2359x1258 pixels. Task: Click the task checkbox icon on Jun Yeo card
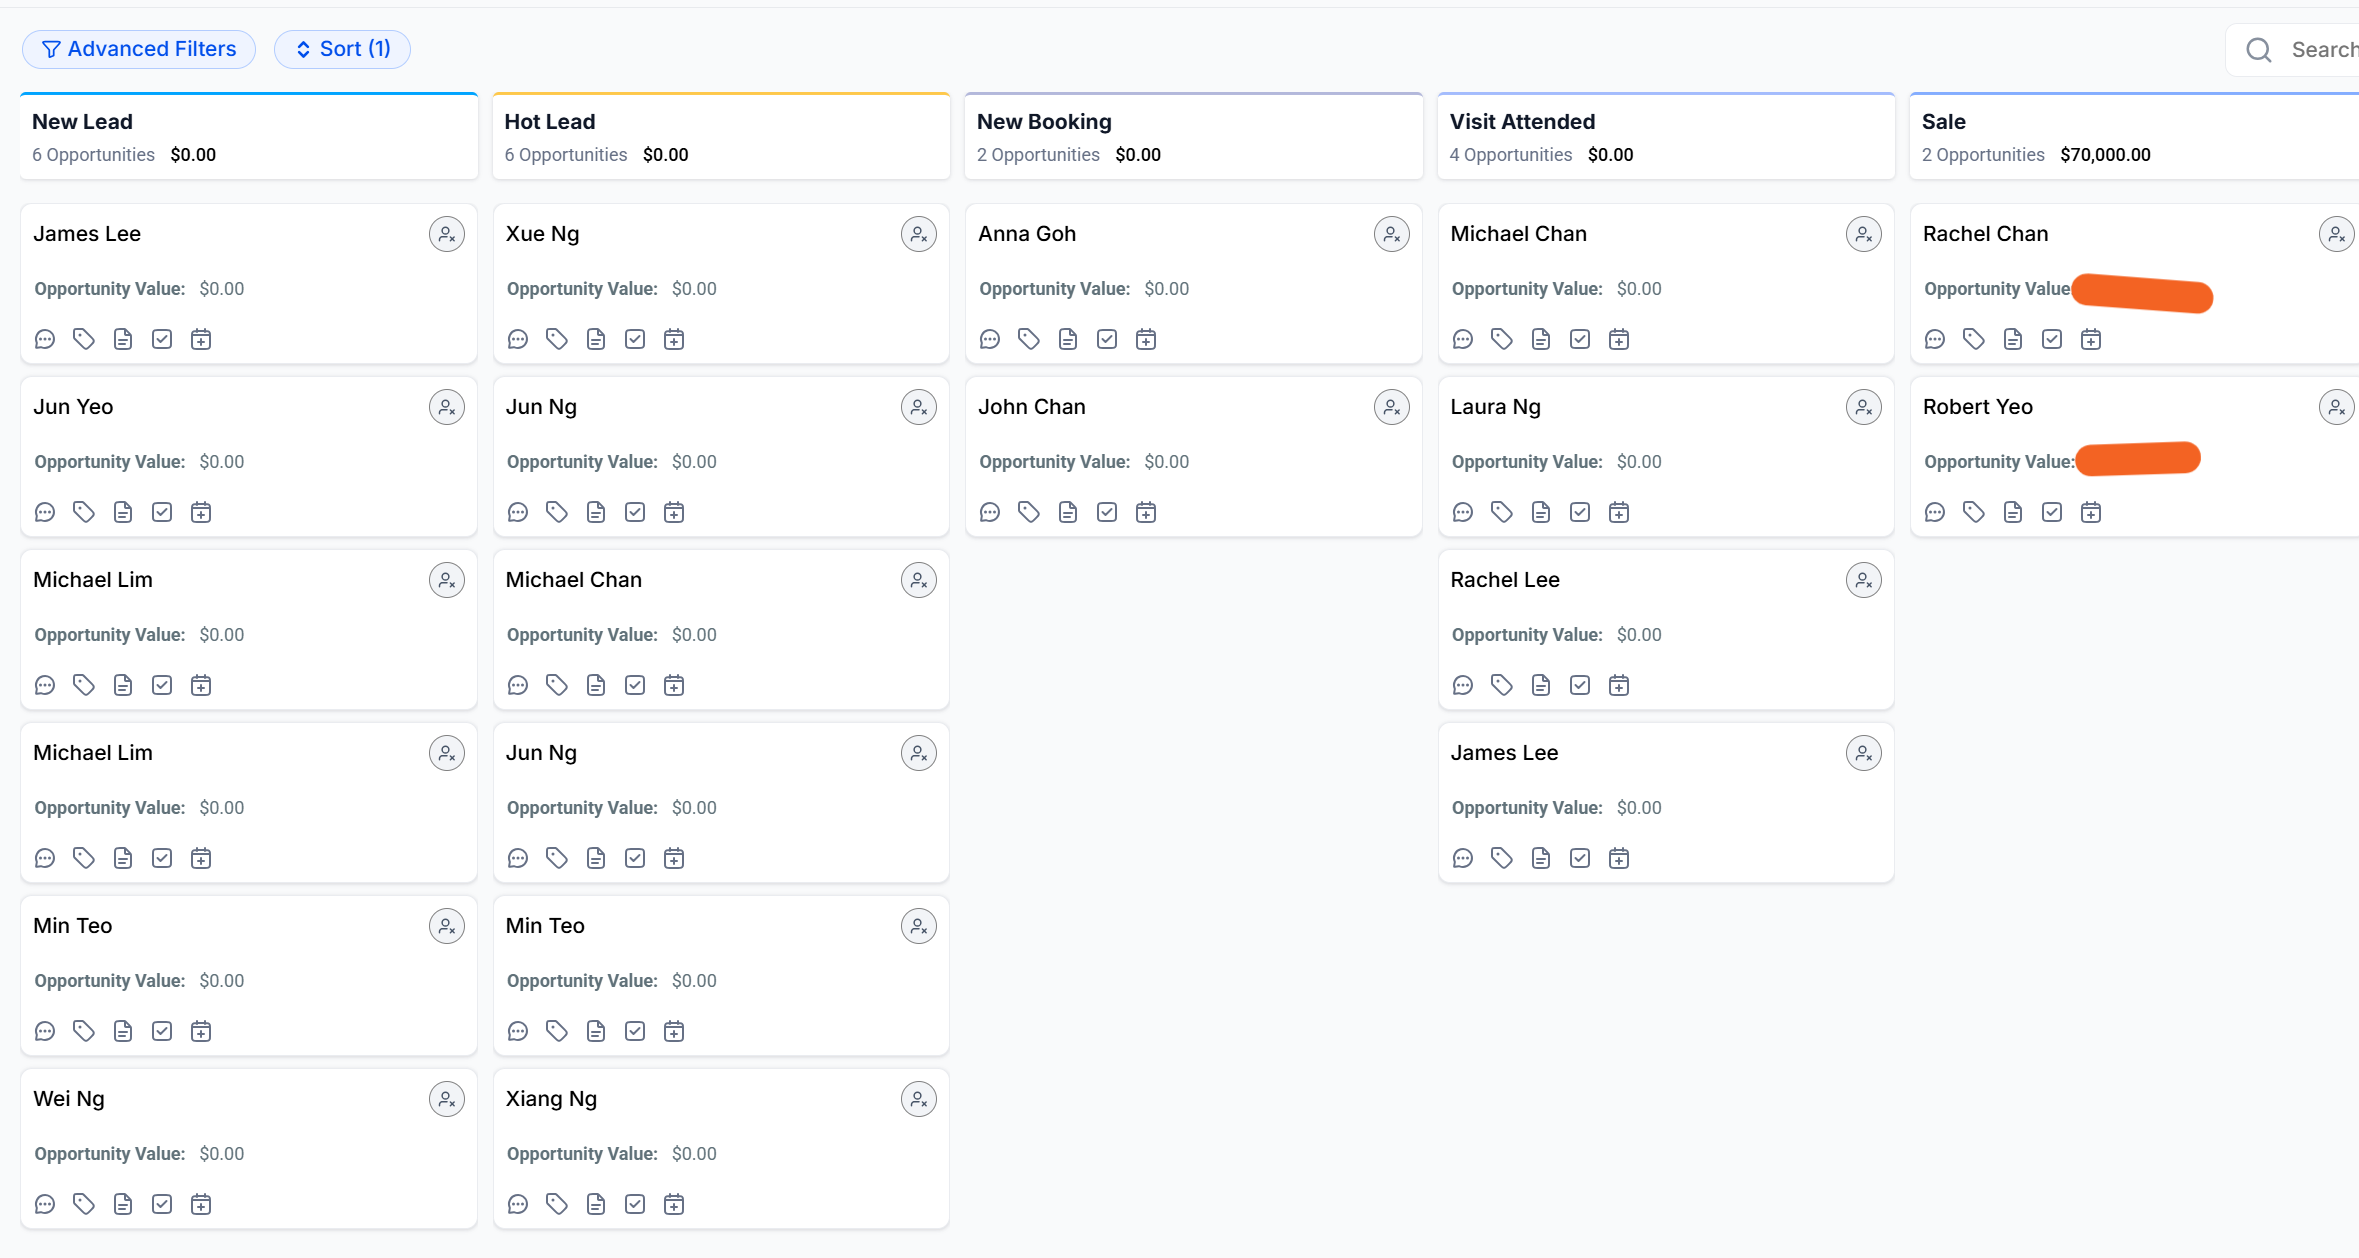pyautogui.click(x=162, y=513)
